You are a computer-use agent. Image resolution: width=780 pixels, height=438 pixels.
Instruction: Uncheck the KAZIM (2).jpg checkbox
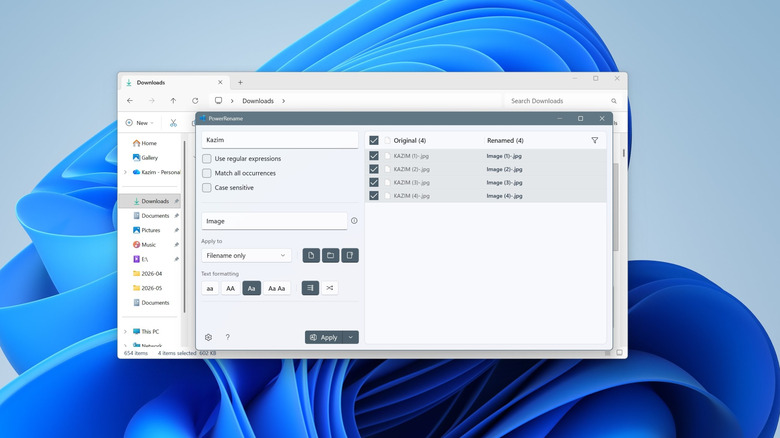click(374, 169)
